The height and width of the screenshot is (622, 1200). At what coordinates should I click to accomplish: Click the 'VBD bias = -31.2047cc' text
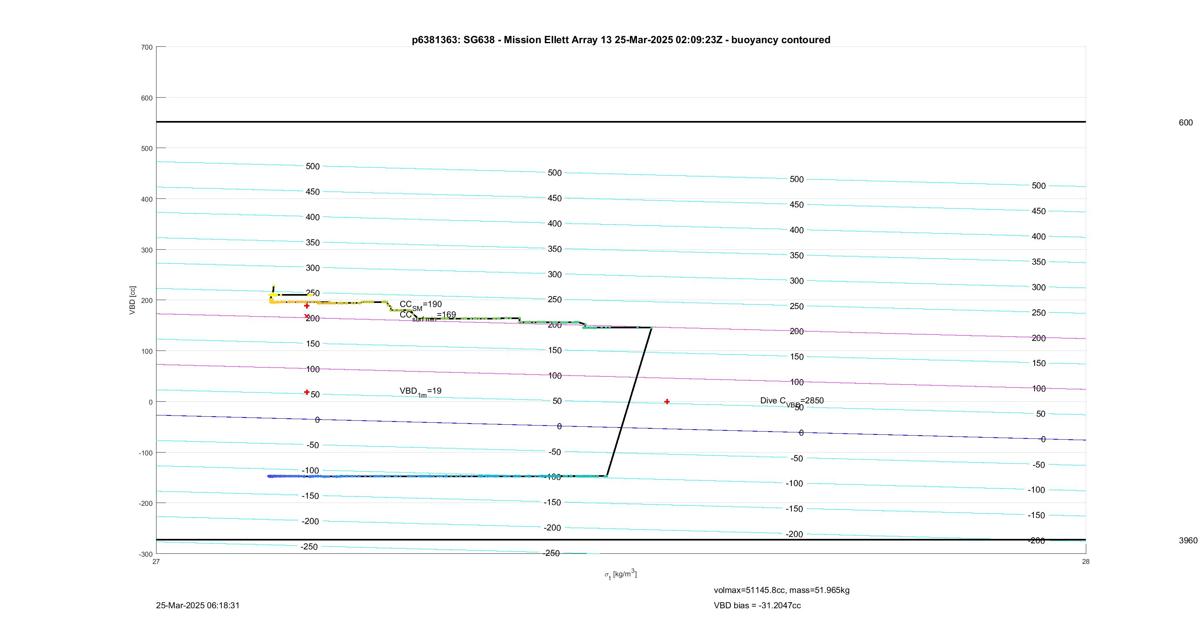click(757, 605)
